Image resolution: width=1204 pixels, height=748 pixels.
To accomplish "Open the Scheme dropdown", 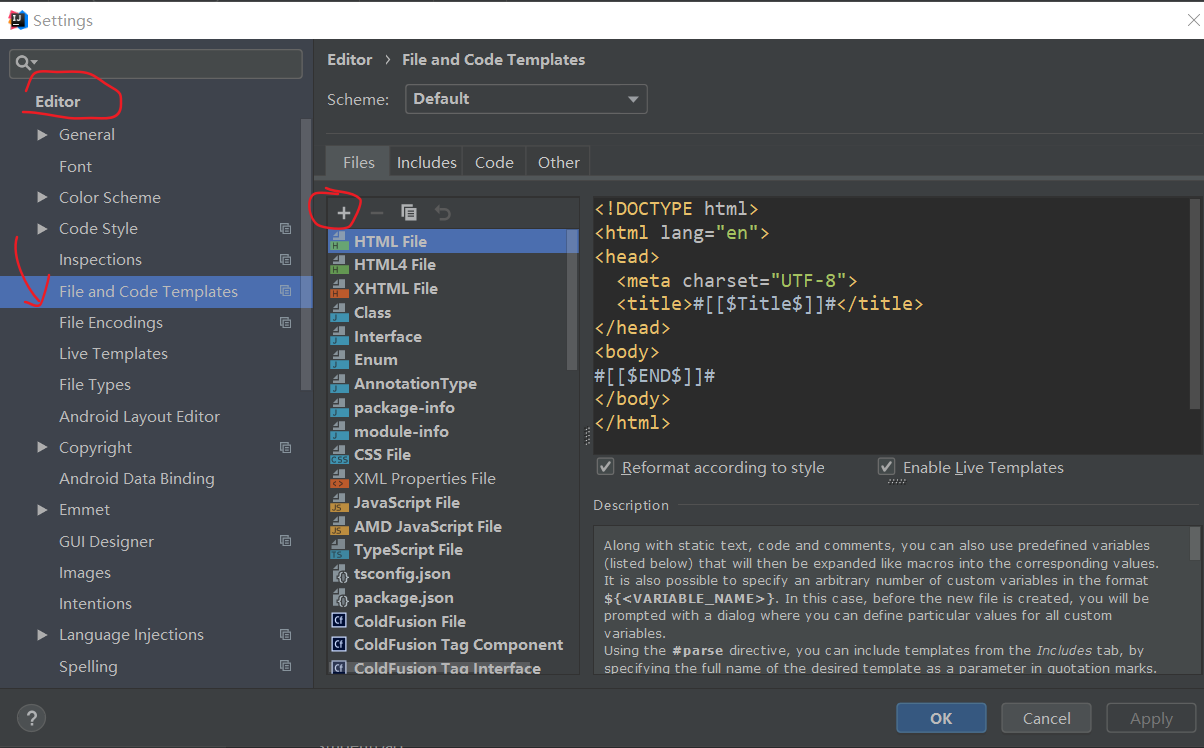I will click(x=526, y=99).
